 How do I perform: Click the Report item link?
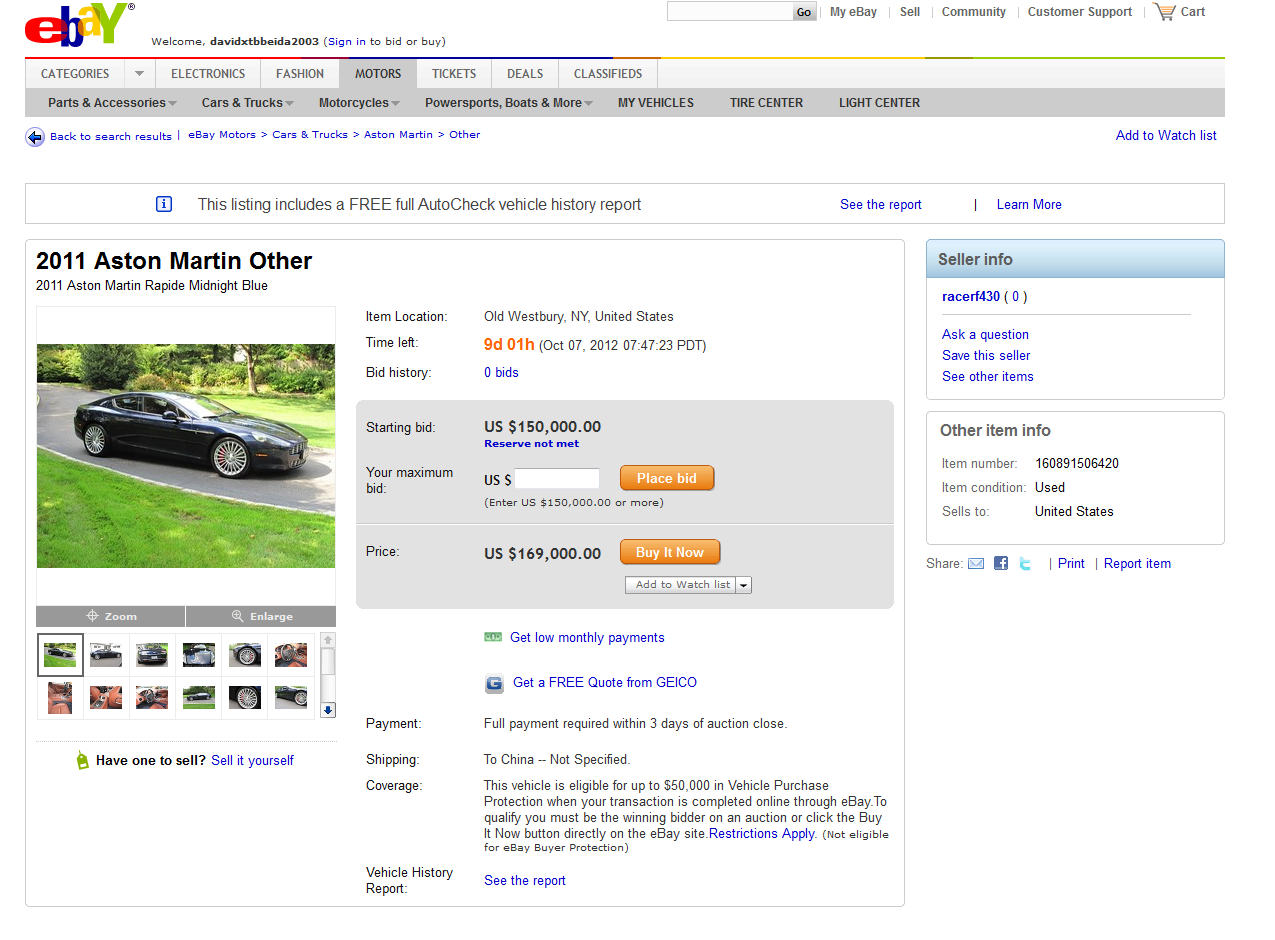(1137, 564)
